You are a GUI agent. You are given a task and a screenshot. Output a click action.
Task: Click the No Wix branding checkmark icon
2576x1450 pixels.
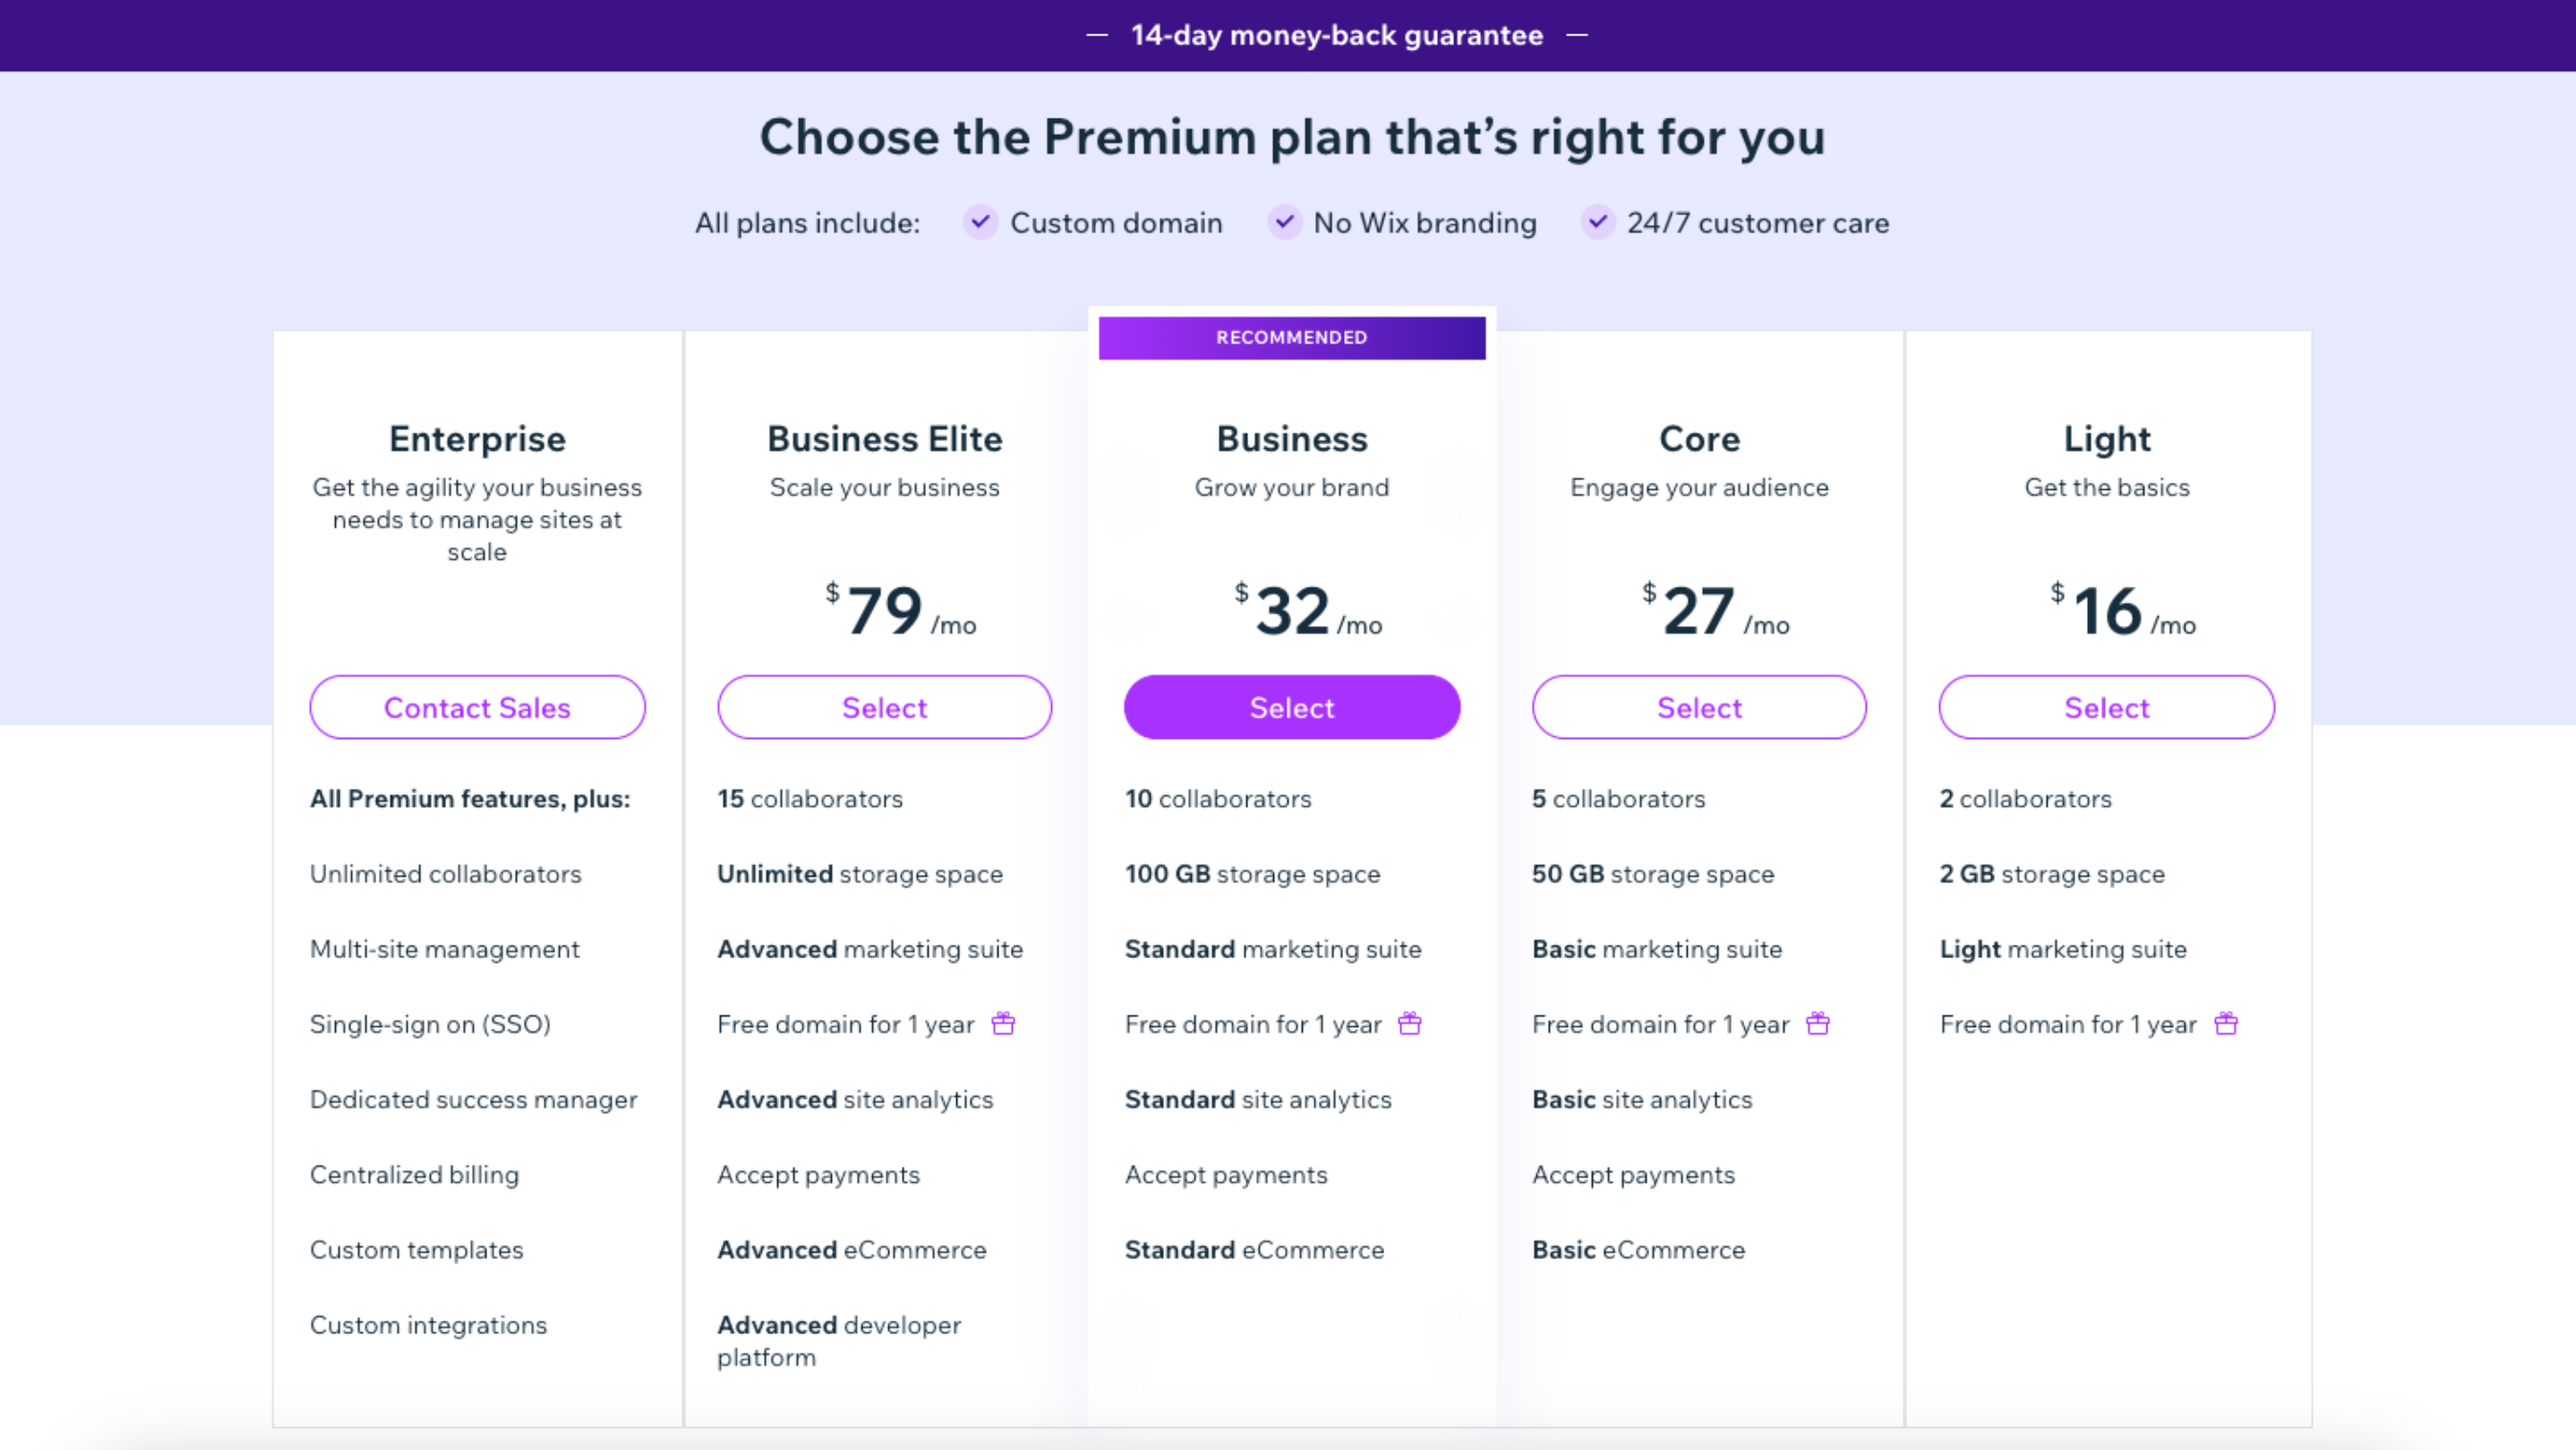pos(1284,222)
